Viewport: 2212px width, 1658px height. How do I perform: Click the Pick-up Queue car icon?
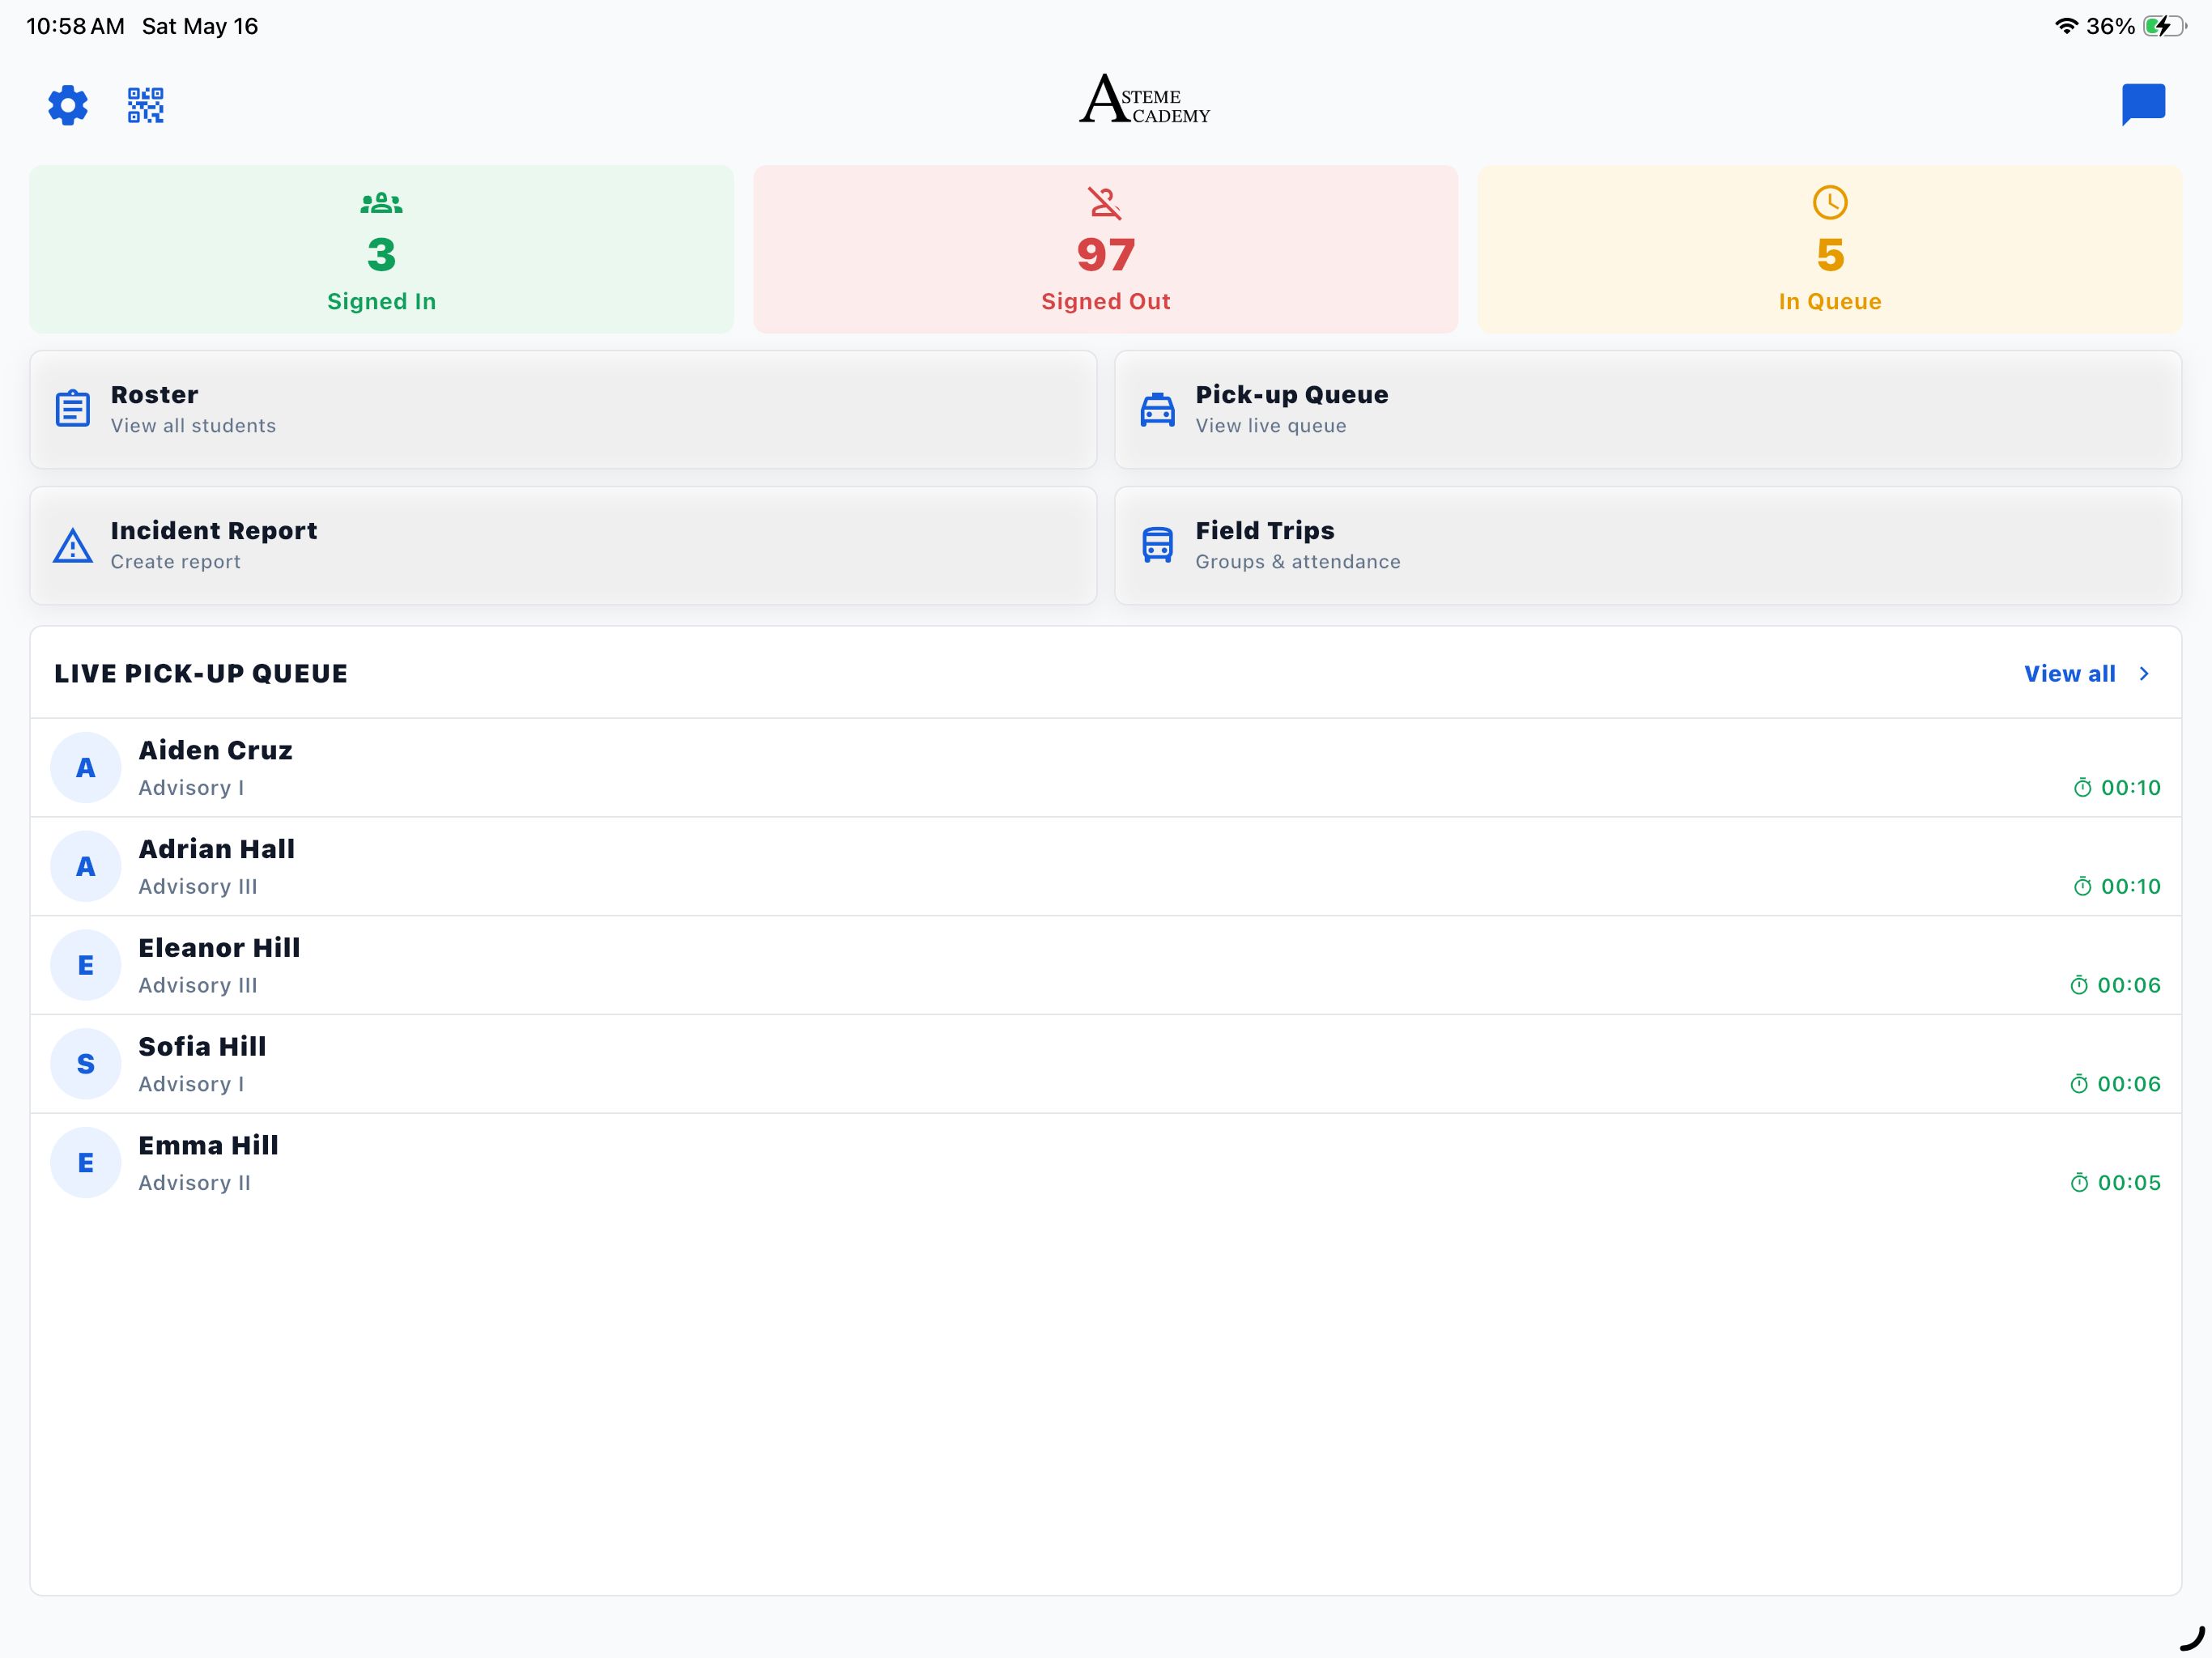pyautogui.click(x=1157, y=409)
